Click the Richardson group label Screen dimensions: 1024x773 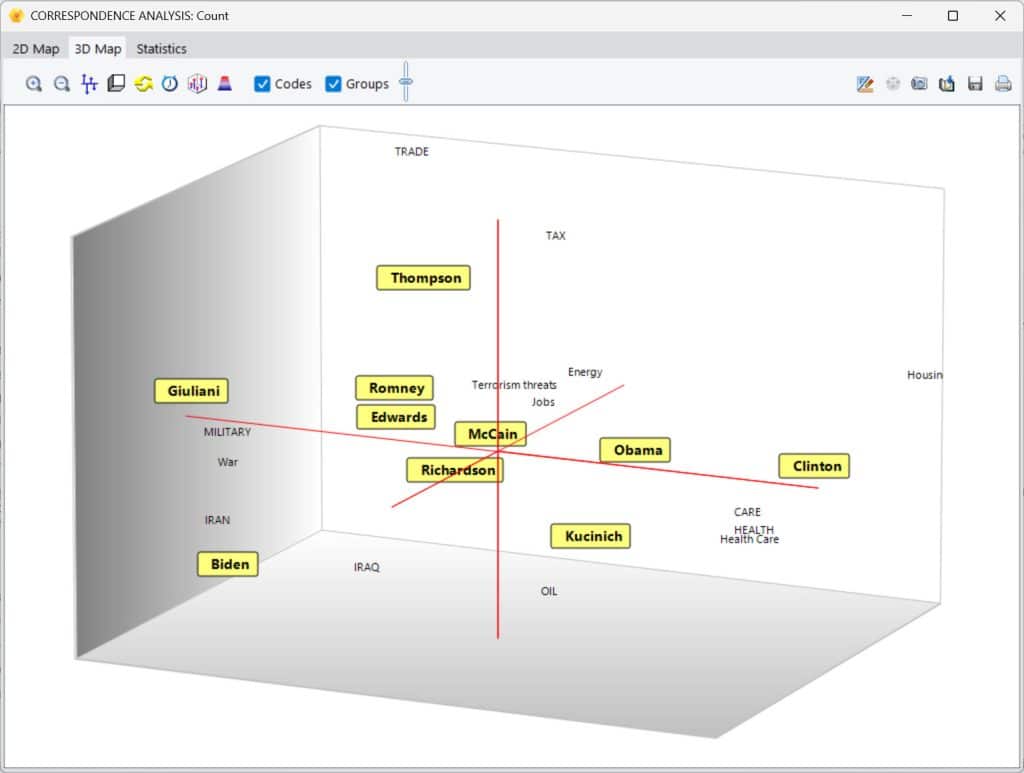click(x=455, y=470)
